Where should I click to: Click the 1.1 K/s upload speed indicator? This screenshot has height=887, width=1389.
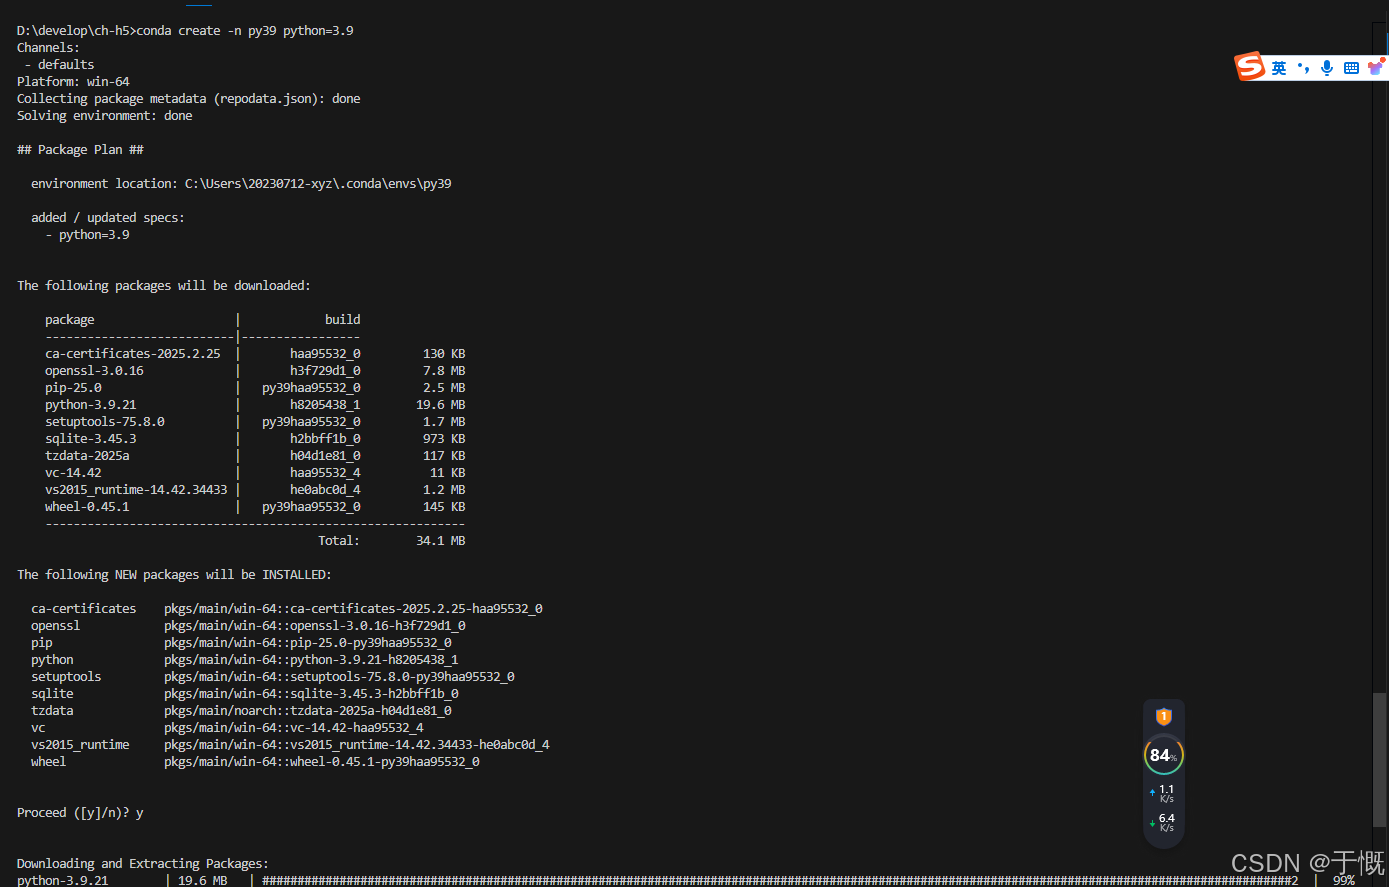[x=1164, y=793]
